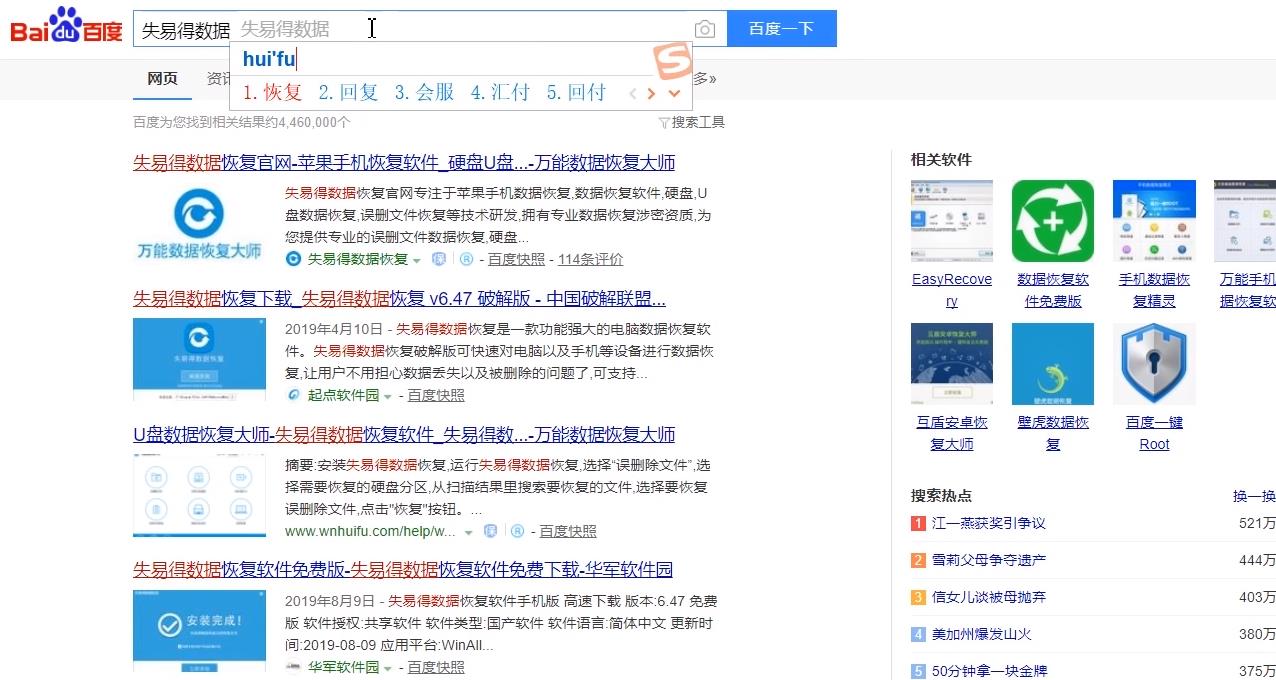The image size is (1276, 680).
Task: Open result 失易得数据恢复下载 v6.47 破解版
Action: coord(399,298)
